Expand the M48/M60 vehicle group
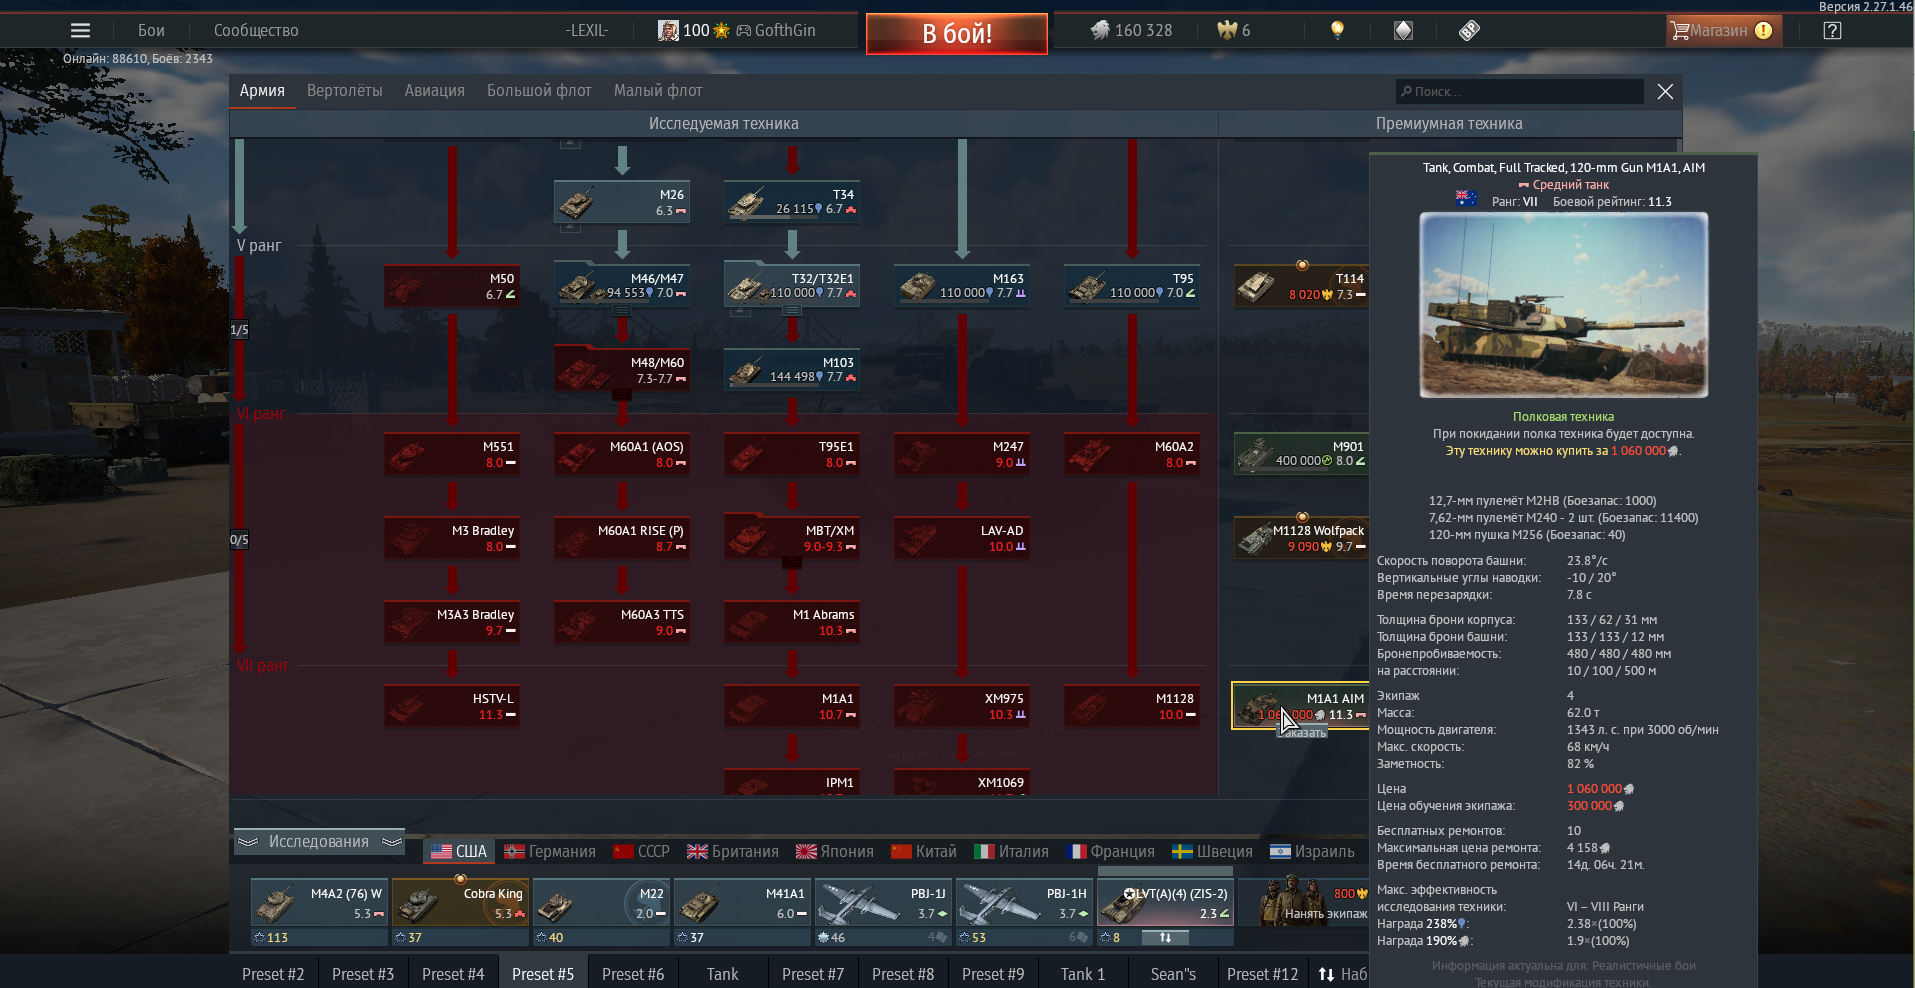Viewport: 1915px width, 988px height. pos(622,370)
